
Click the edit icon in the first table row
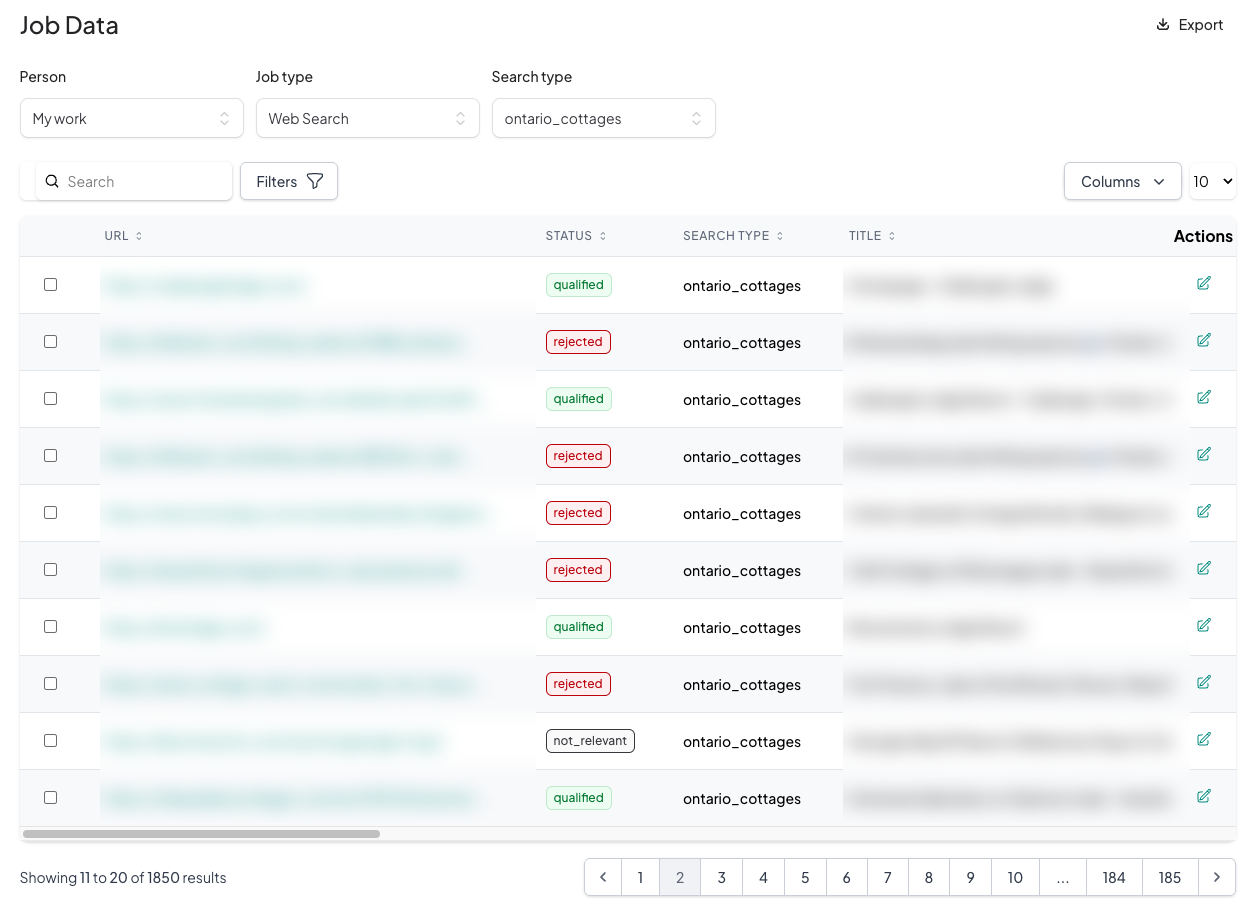pos(1203,283)
